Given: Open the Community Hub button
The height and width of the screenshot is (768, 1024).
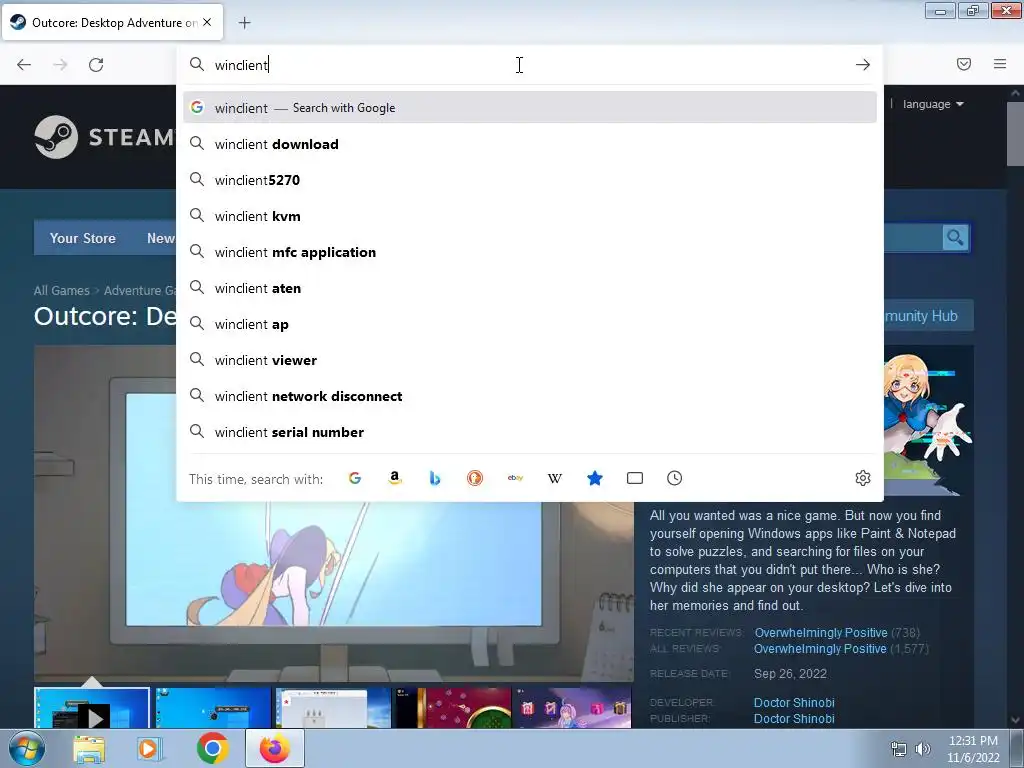Looking at the screenshot, I should tap(928, 316).
